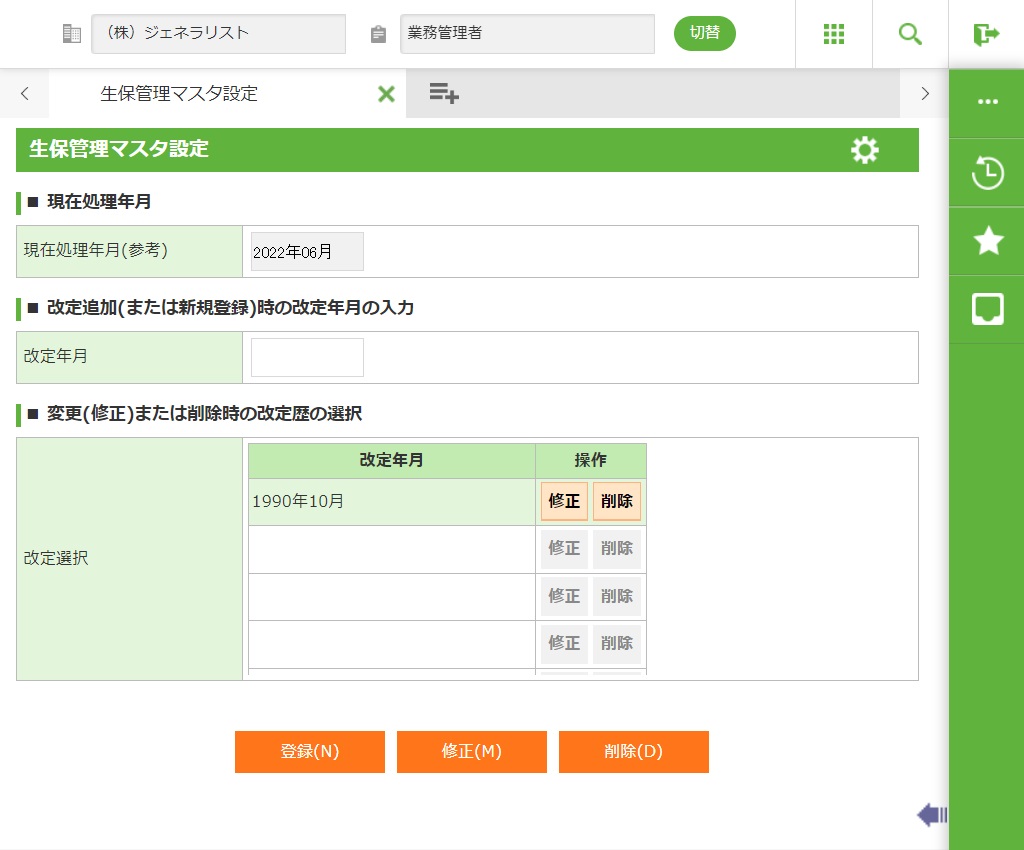Click the logout icon in header
The image size is (1024, 850).
tap(986, 34)
